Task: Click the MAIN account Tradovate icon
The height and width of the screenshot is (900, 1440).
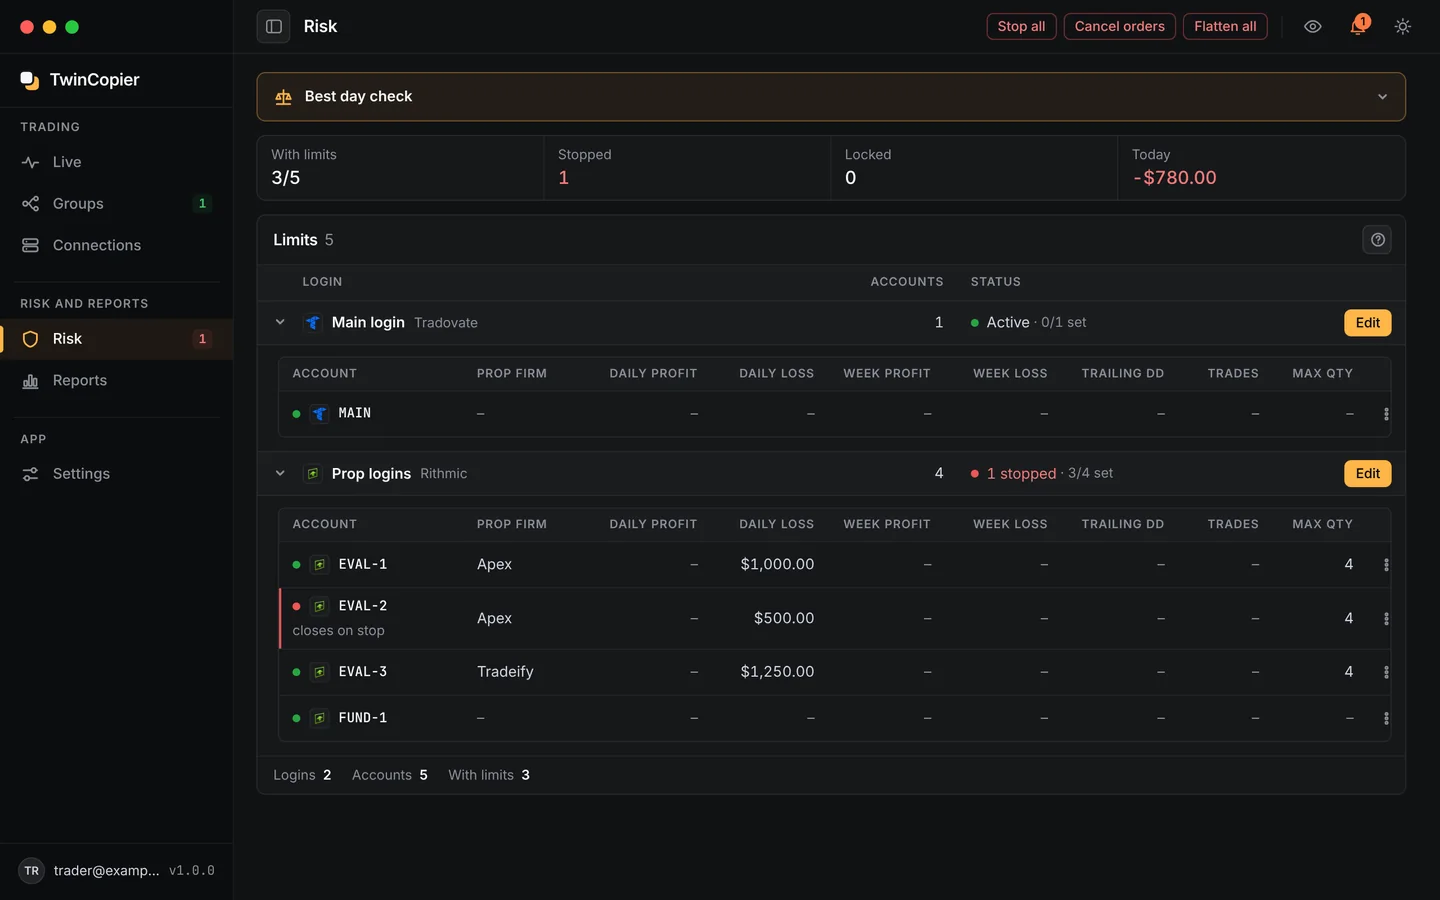Action: pos(319,413)
